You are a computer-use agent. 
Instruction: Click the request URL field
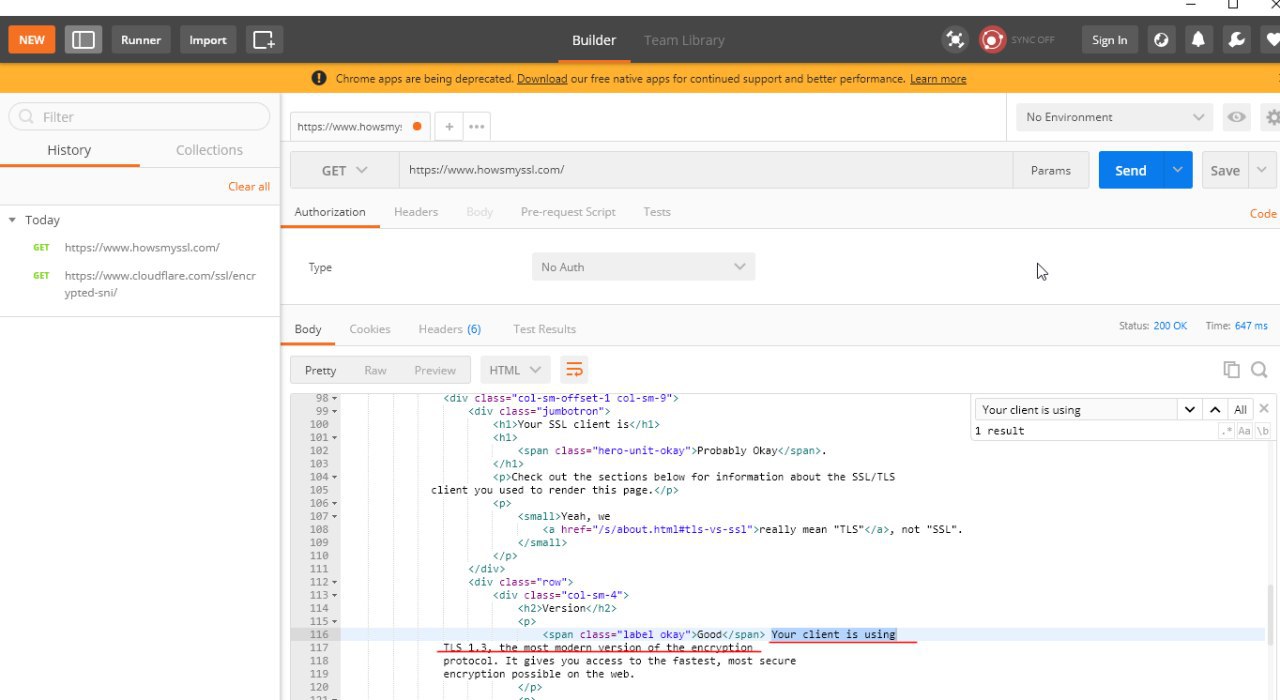(705, 170)
